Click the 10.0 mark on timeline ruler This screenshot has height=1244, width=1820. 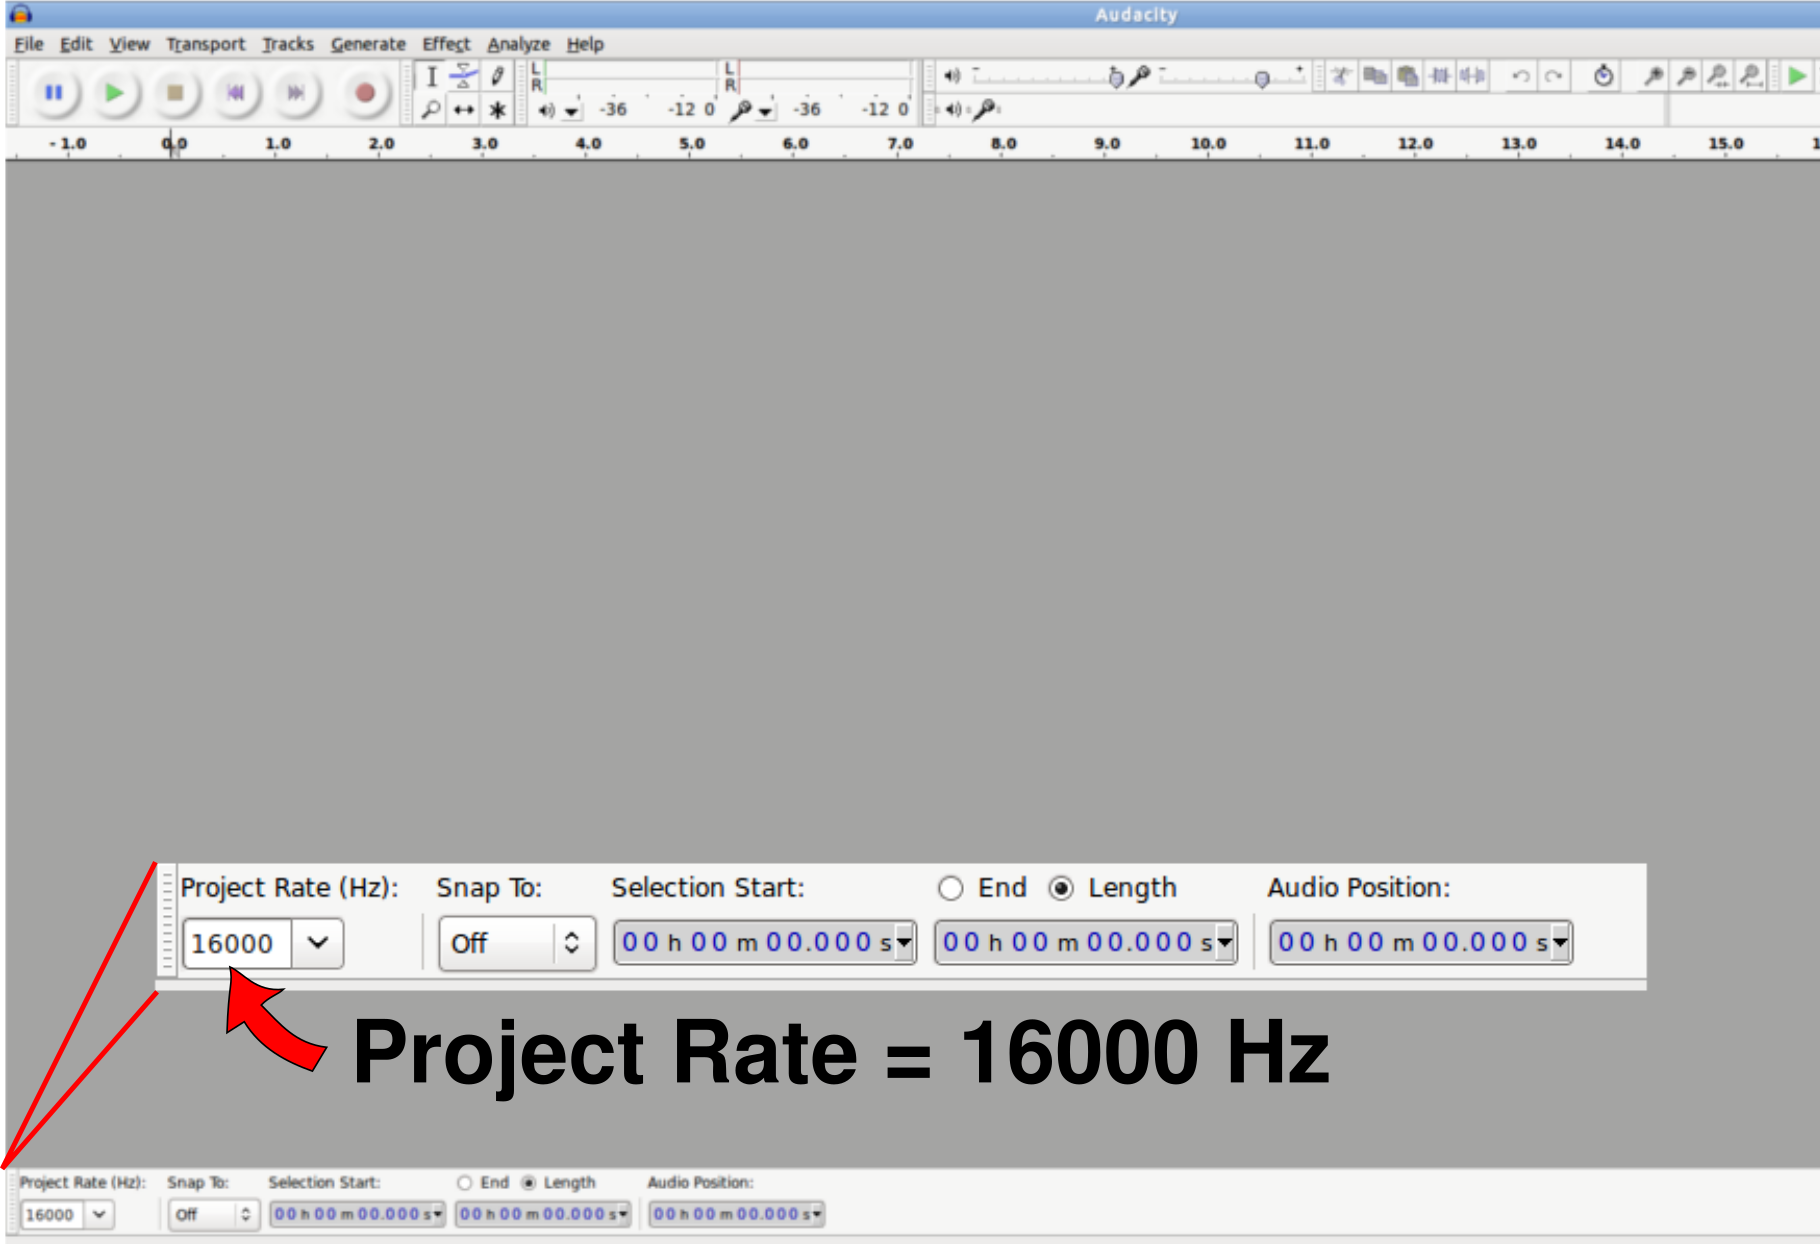[x=1208, y=143]
